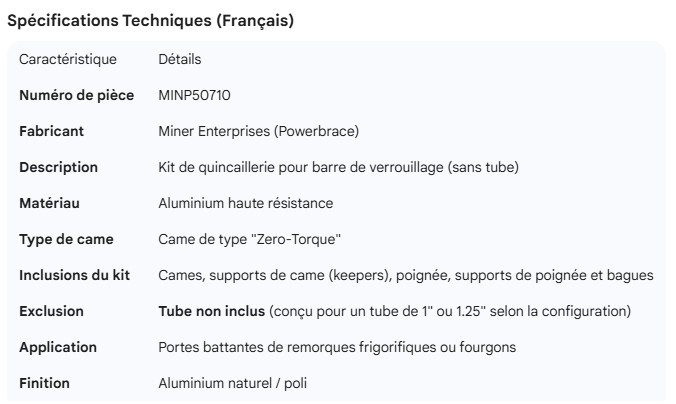Click the "Spécifications Techniques (Français)" heading
This screenshot has width=676, height=404.
pyautogui.click(x=150, y=21)
